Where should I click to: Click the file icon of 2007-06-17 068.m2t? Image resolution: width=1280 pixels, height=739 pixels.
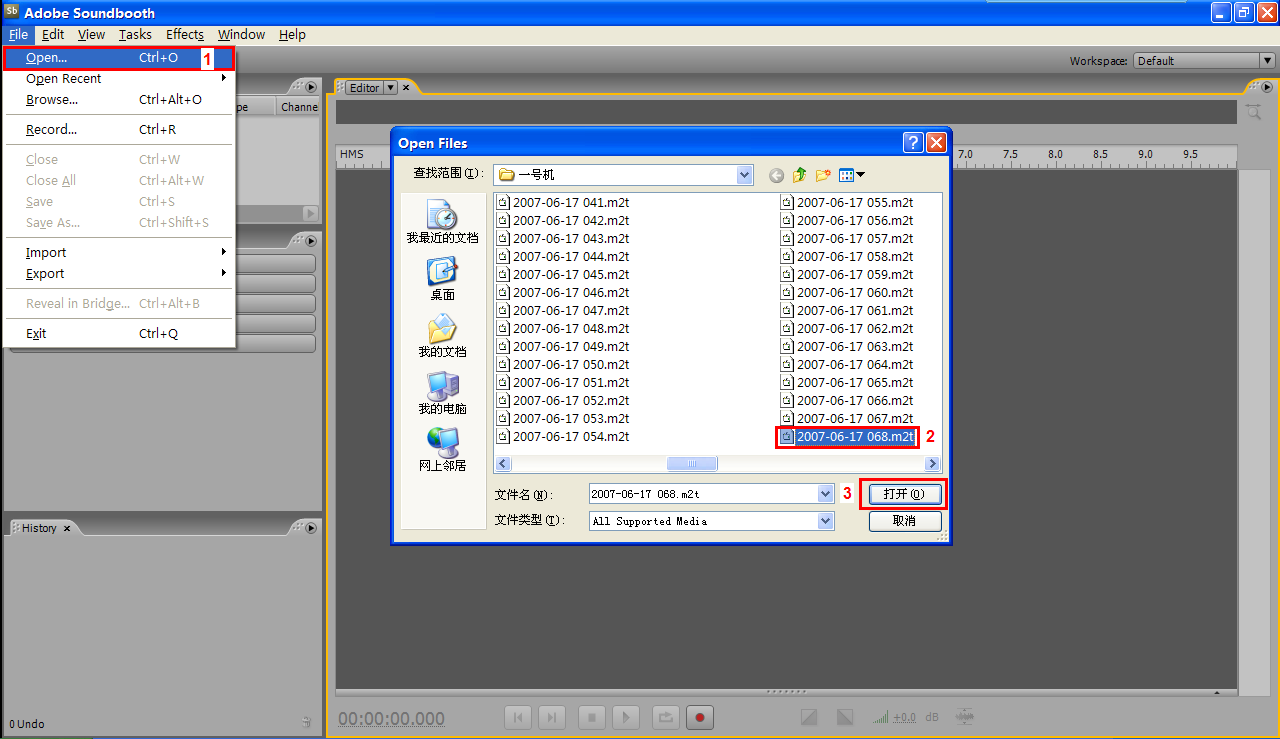coord(787,437)
